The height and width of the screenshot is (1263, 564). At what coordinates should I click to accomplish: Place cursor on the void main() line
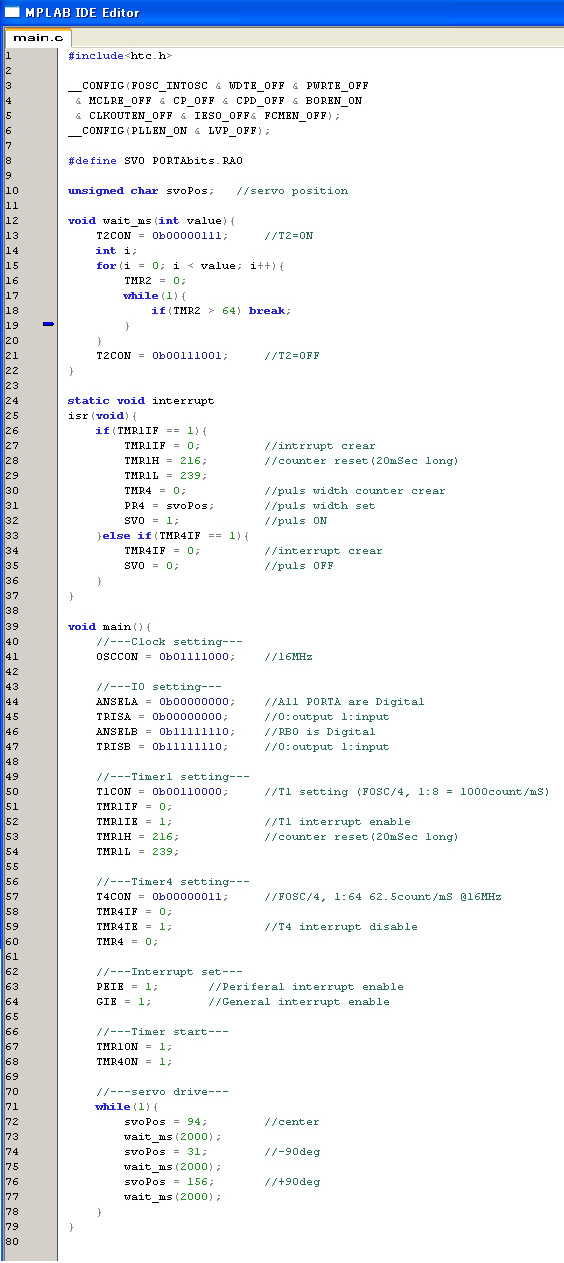(109, 626)
